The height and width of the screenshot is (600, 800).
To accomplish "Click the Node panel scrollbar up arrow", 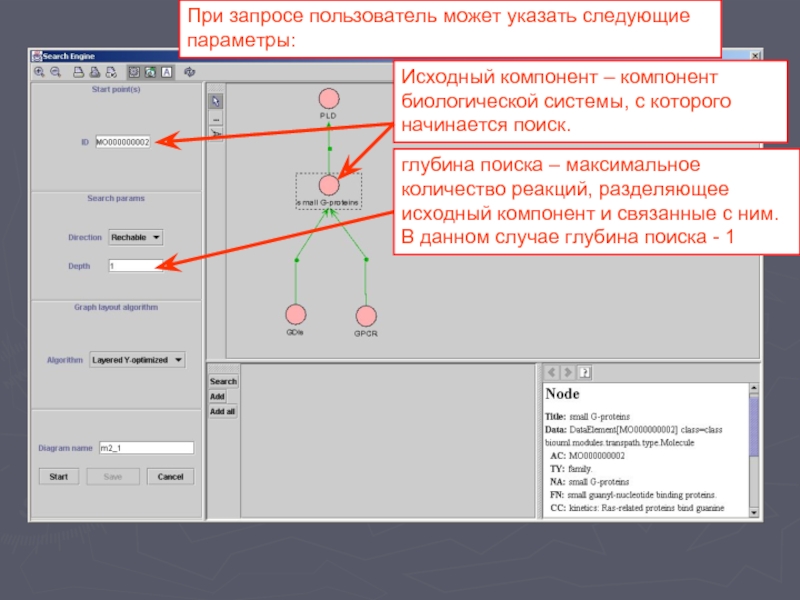I will [754, 388].
